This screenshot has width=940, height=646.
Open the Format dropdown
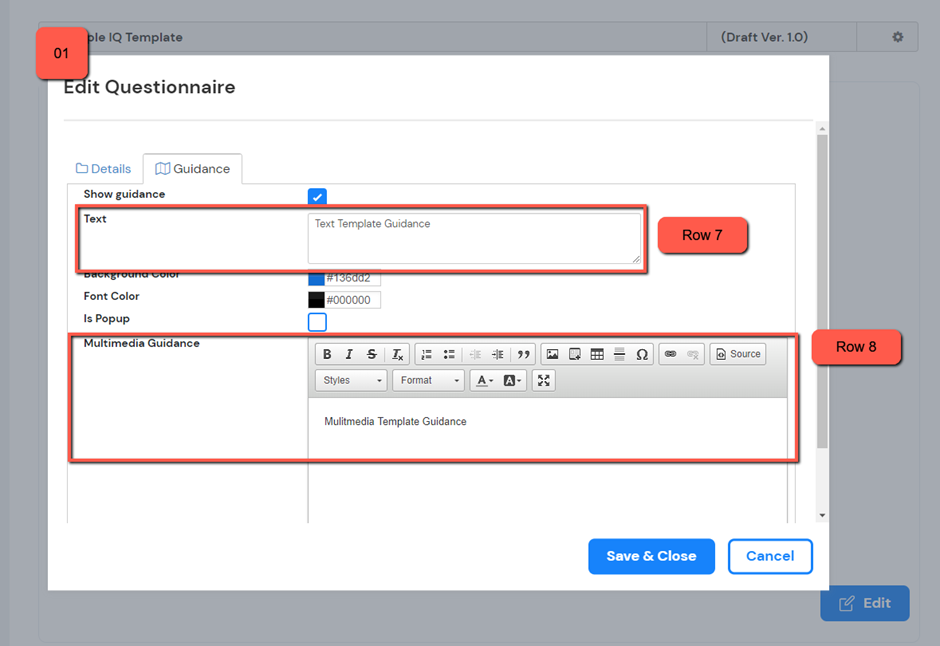428,381
